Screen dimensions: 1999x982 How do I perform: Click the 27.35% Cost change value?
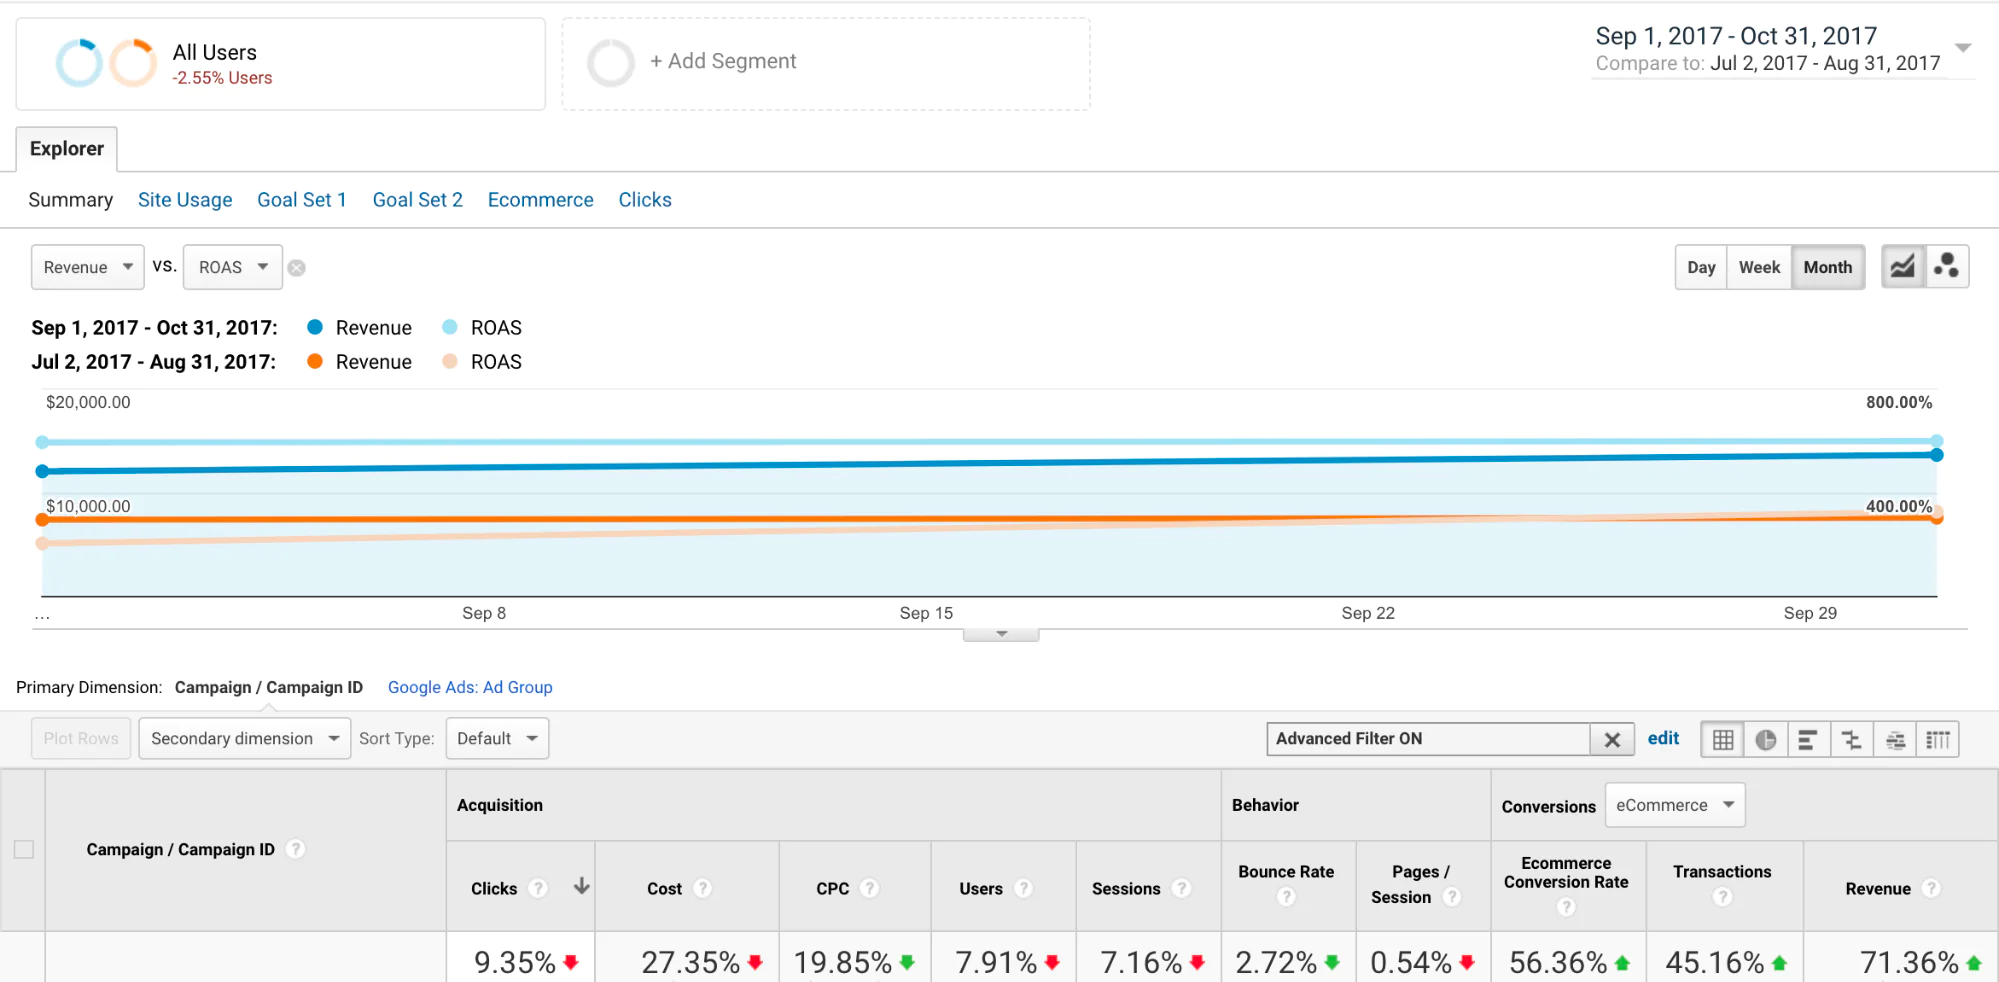coord(690,962)
